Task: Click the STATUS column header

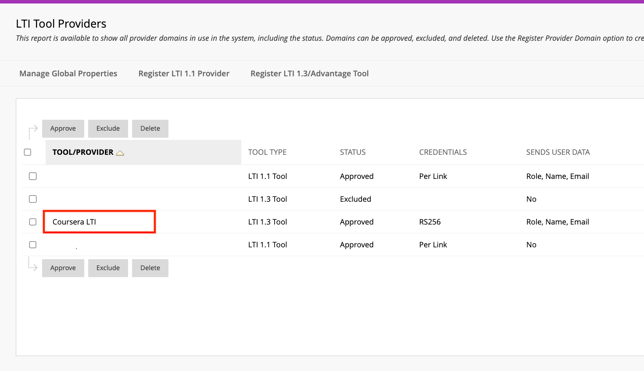Action: (x=352, y=152)
